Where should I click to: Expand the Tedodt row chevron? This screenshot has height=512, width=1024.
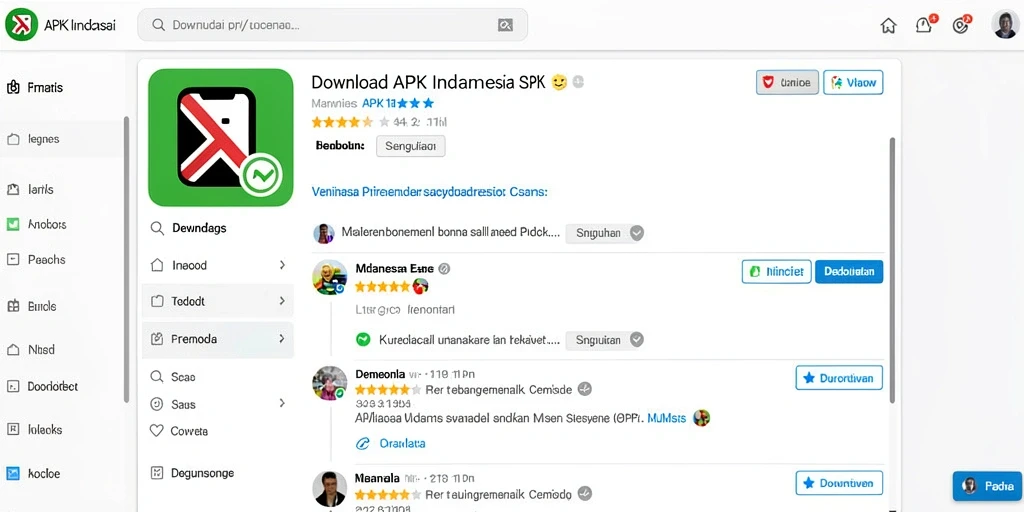pos(282,301)
